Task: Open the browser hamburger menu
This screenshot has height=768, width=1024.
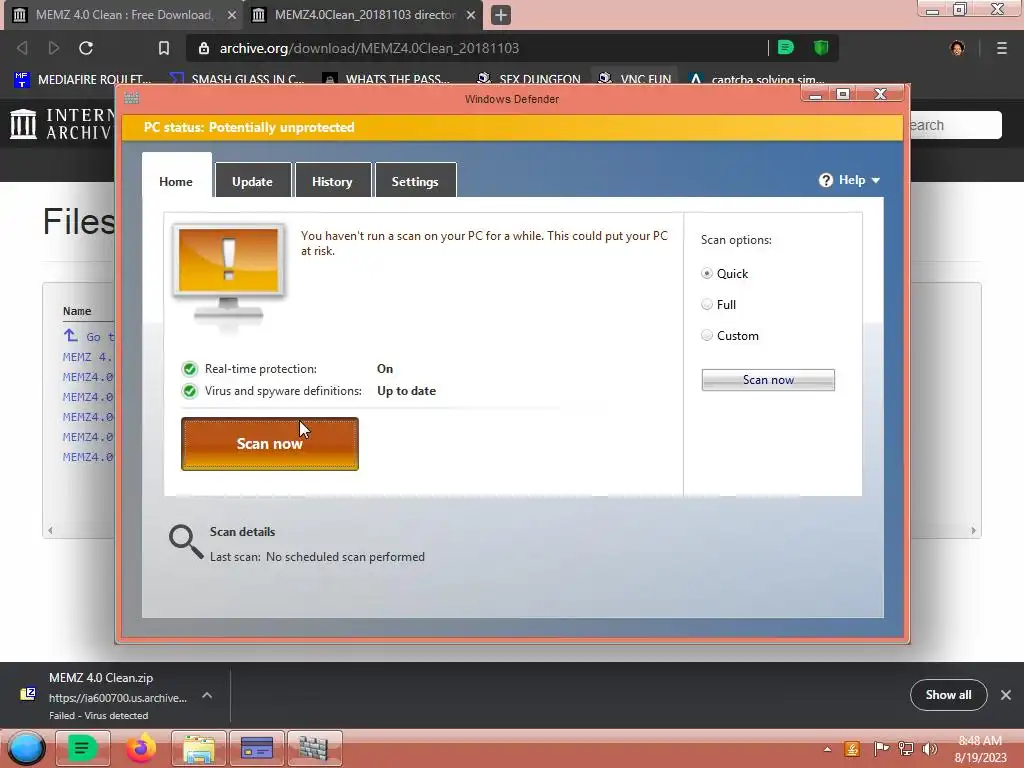Action: [x=1001, y=48]
